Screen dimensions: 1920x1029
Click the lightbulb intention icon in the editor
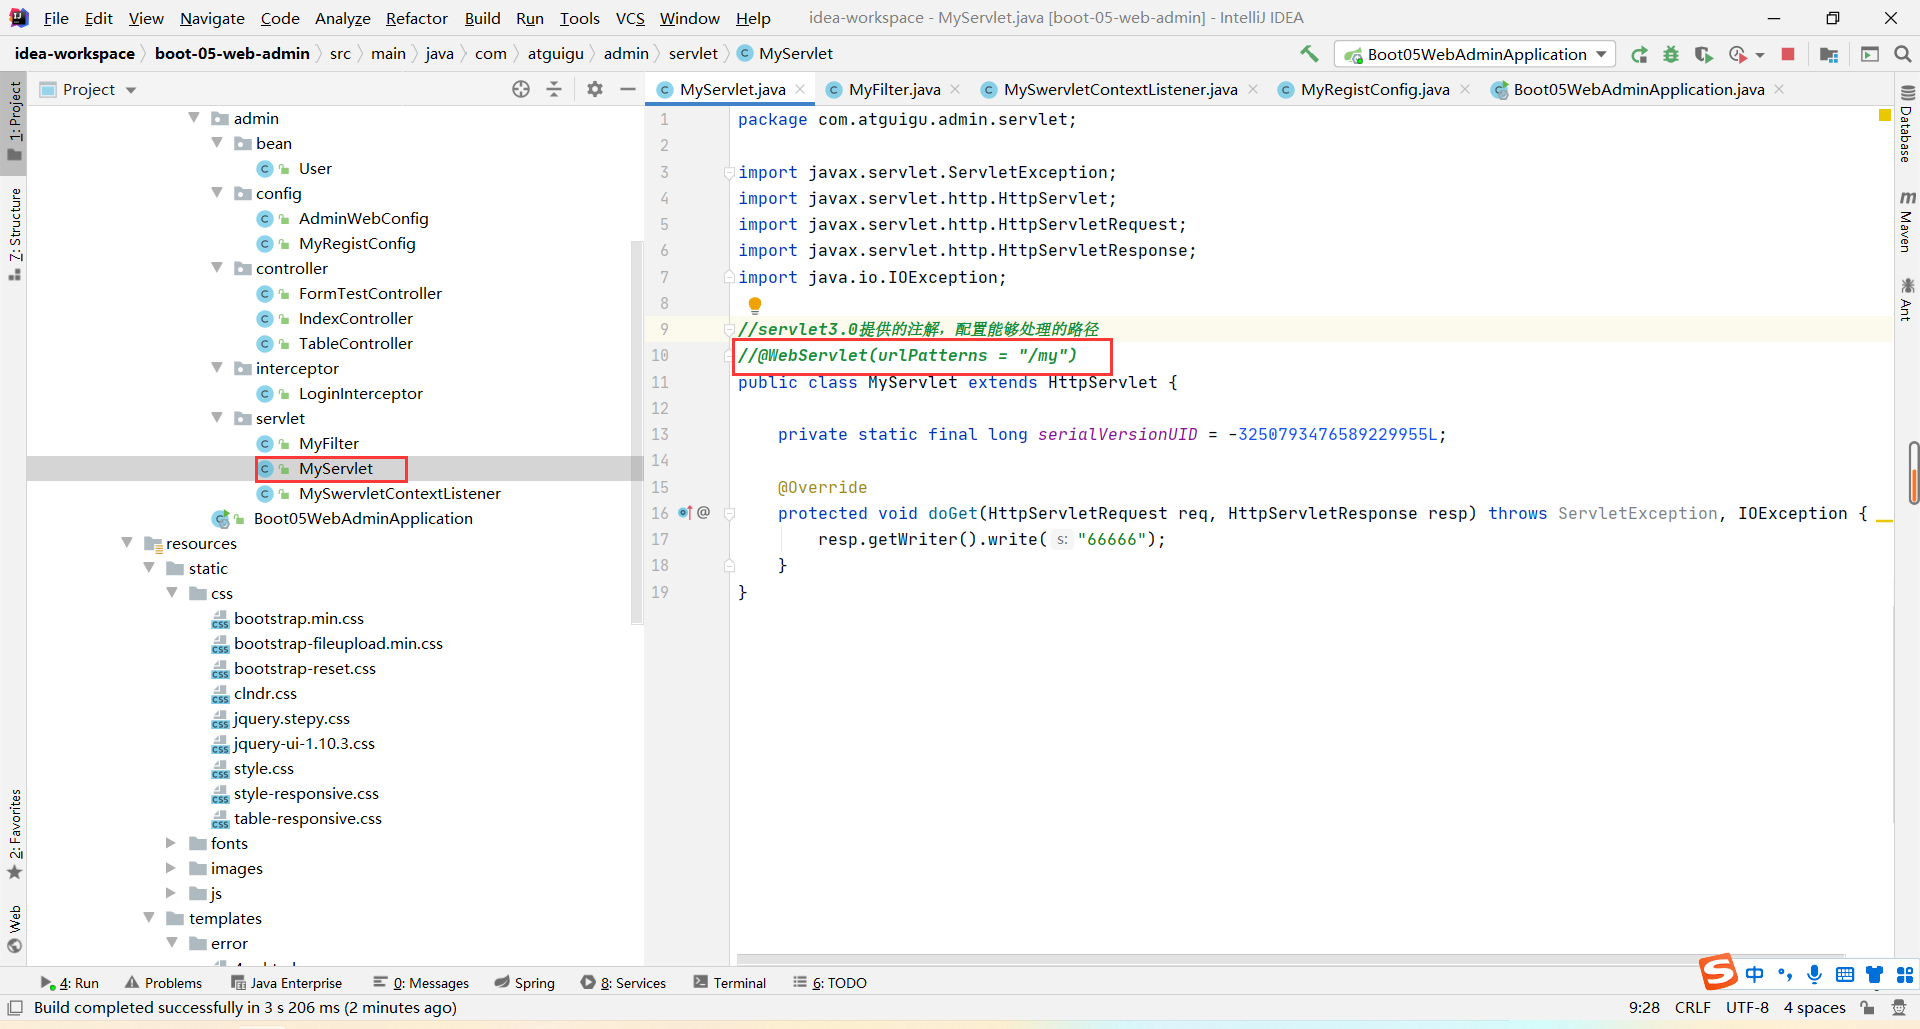click(755, 305)
